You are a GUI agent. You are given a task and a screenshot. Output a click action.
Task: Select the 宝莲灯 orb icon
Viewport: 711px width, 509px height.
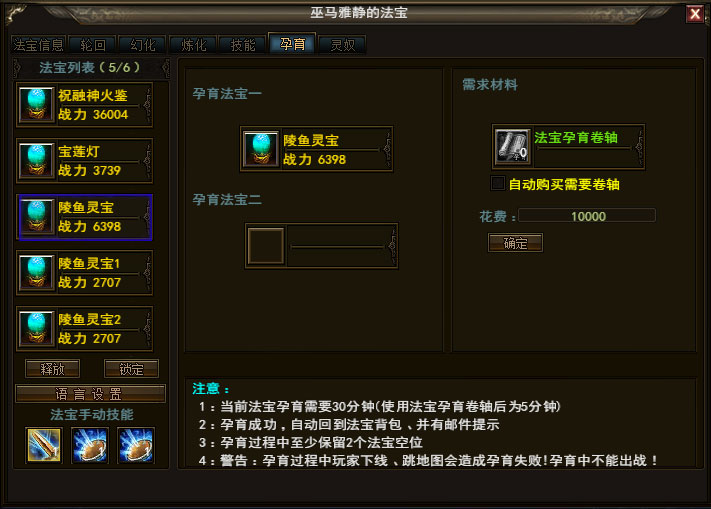[x=36, y=160]
